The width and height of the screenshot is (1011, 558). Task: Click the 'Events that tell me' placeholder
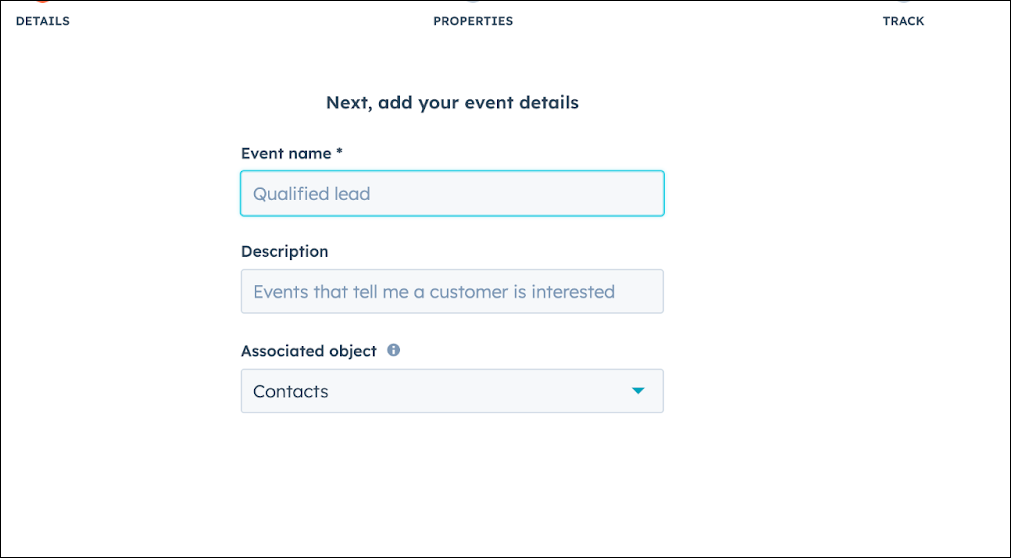pyautogui.click(x=434, y=292)
